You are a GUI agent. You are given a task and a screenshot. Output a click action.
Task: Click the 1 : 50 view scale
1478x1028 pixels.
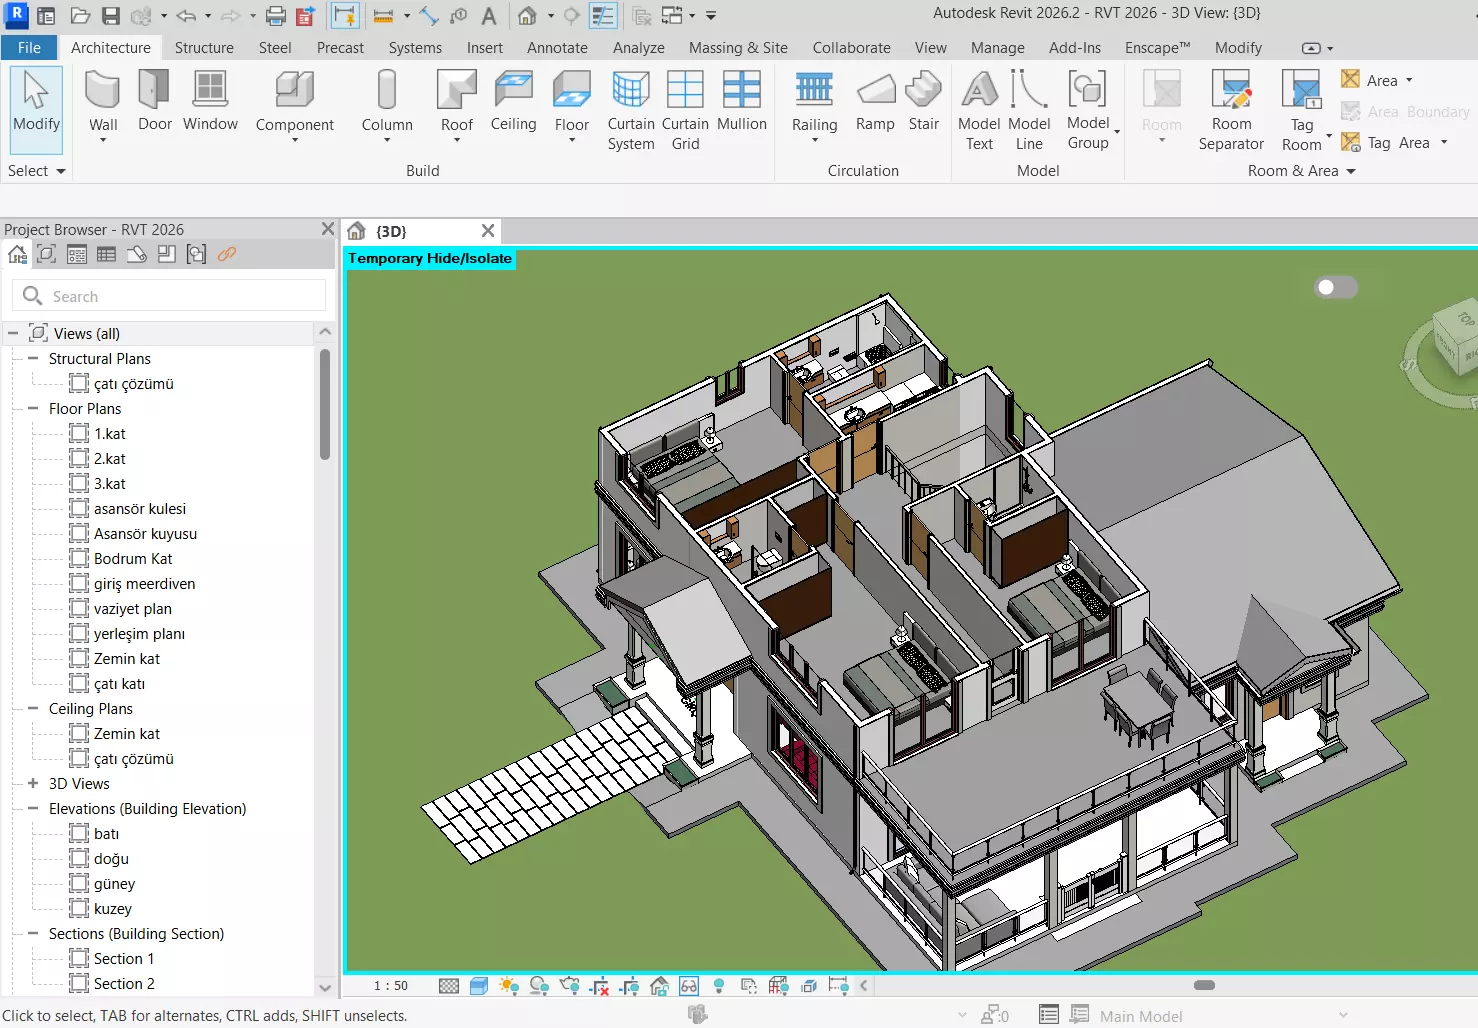point(391,986)
